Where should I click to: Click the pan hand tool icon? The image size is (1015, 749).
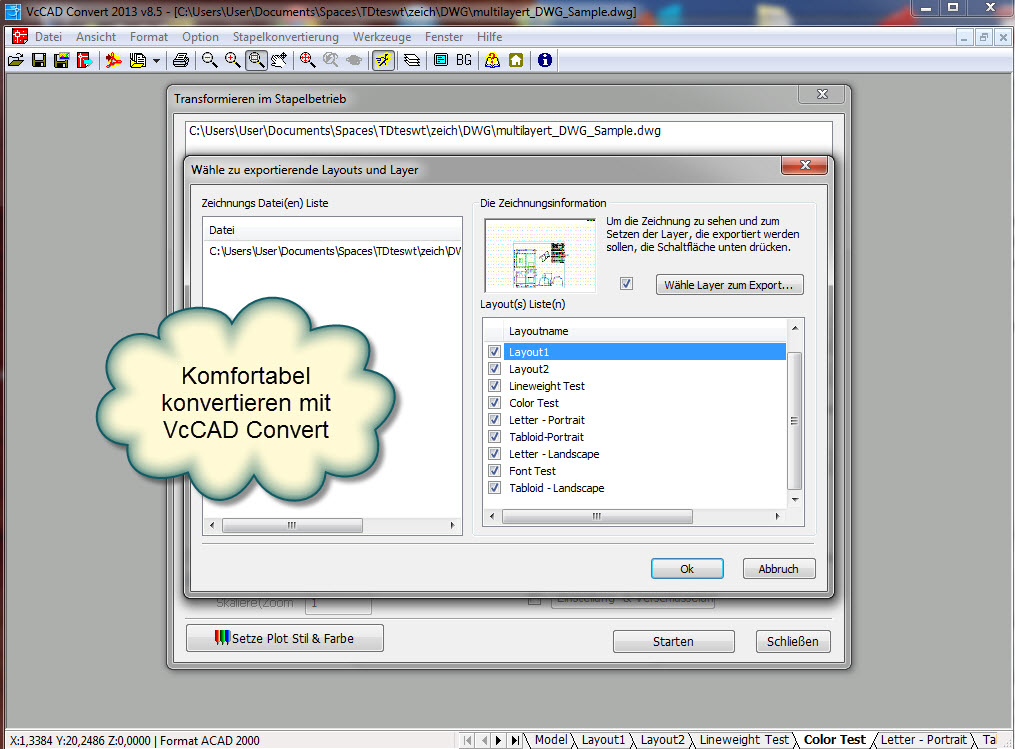[x=279, y=60]
